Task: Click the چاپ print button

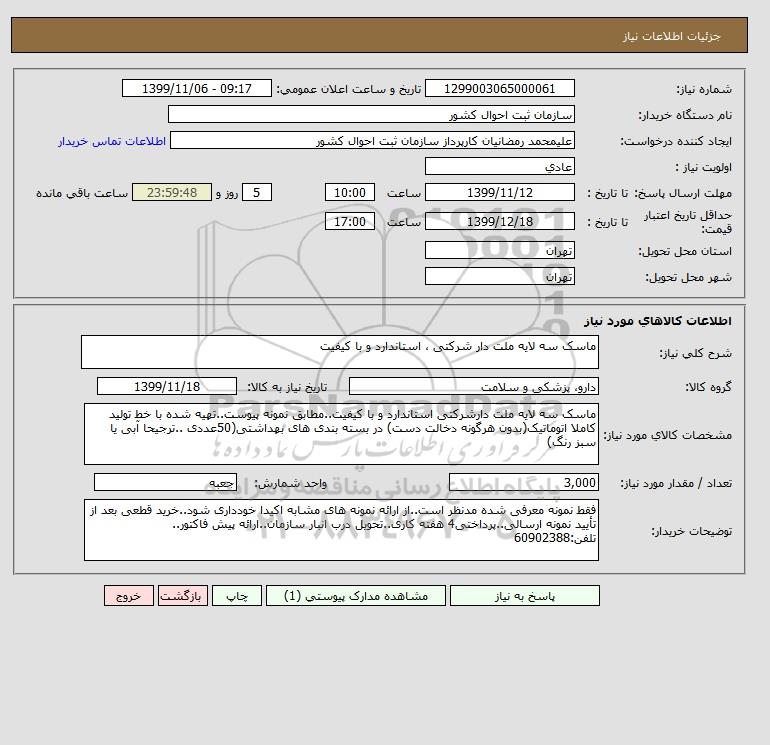Action: [x=237, y=595]
